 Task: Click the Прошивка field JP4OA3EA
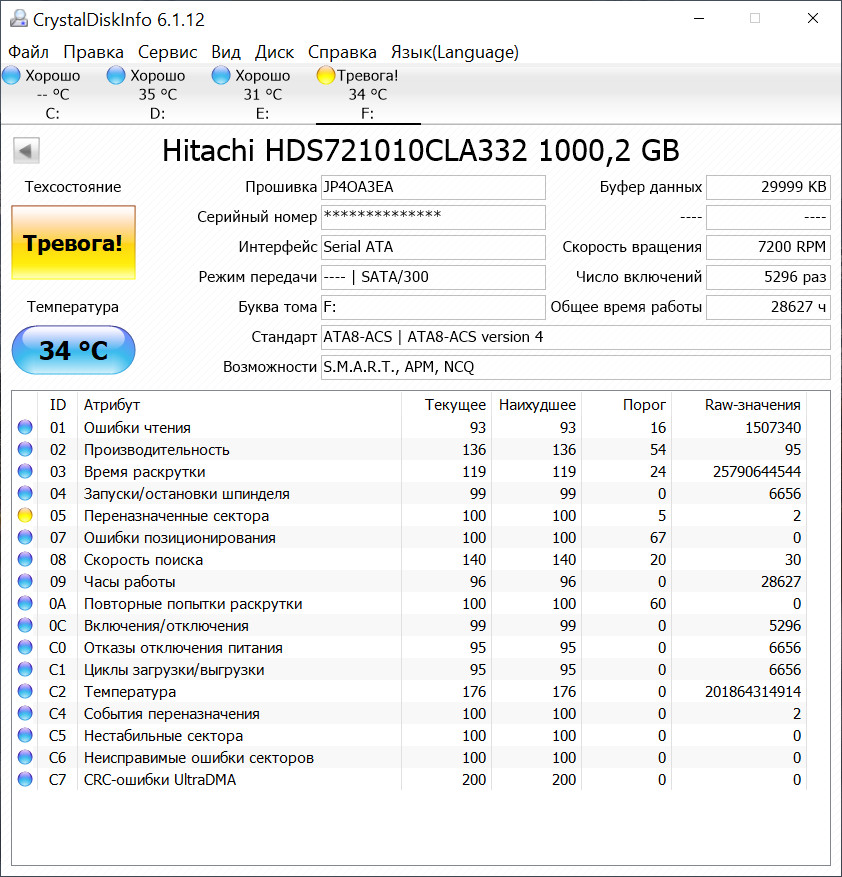click(433, 187)
